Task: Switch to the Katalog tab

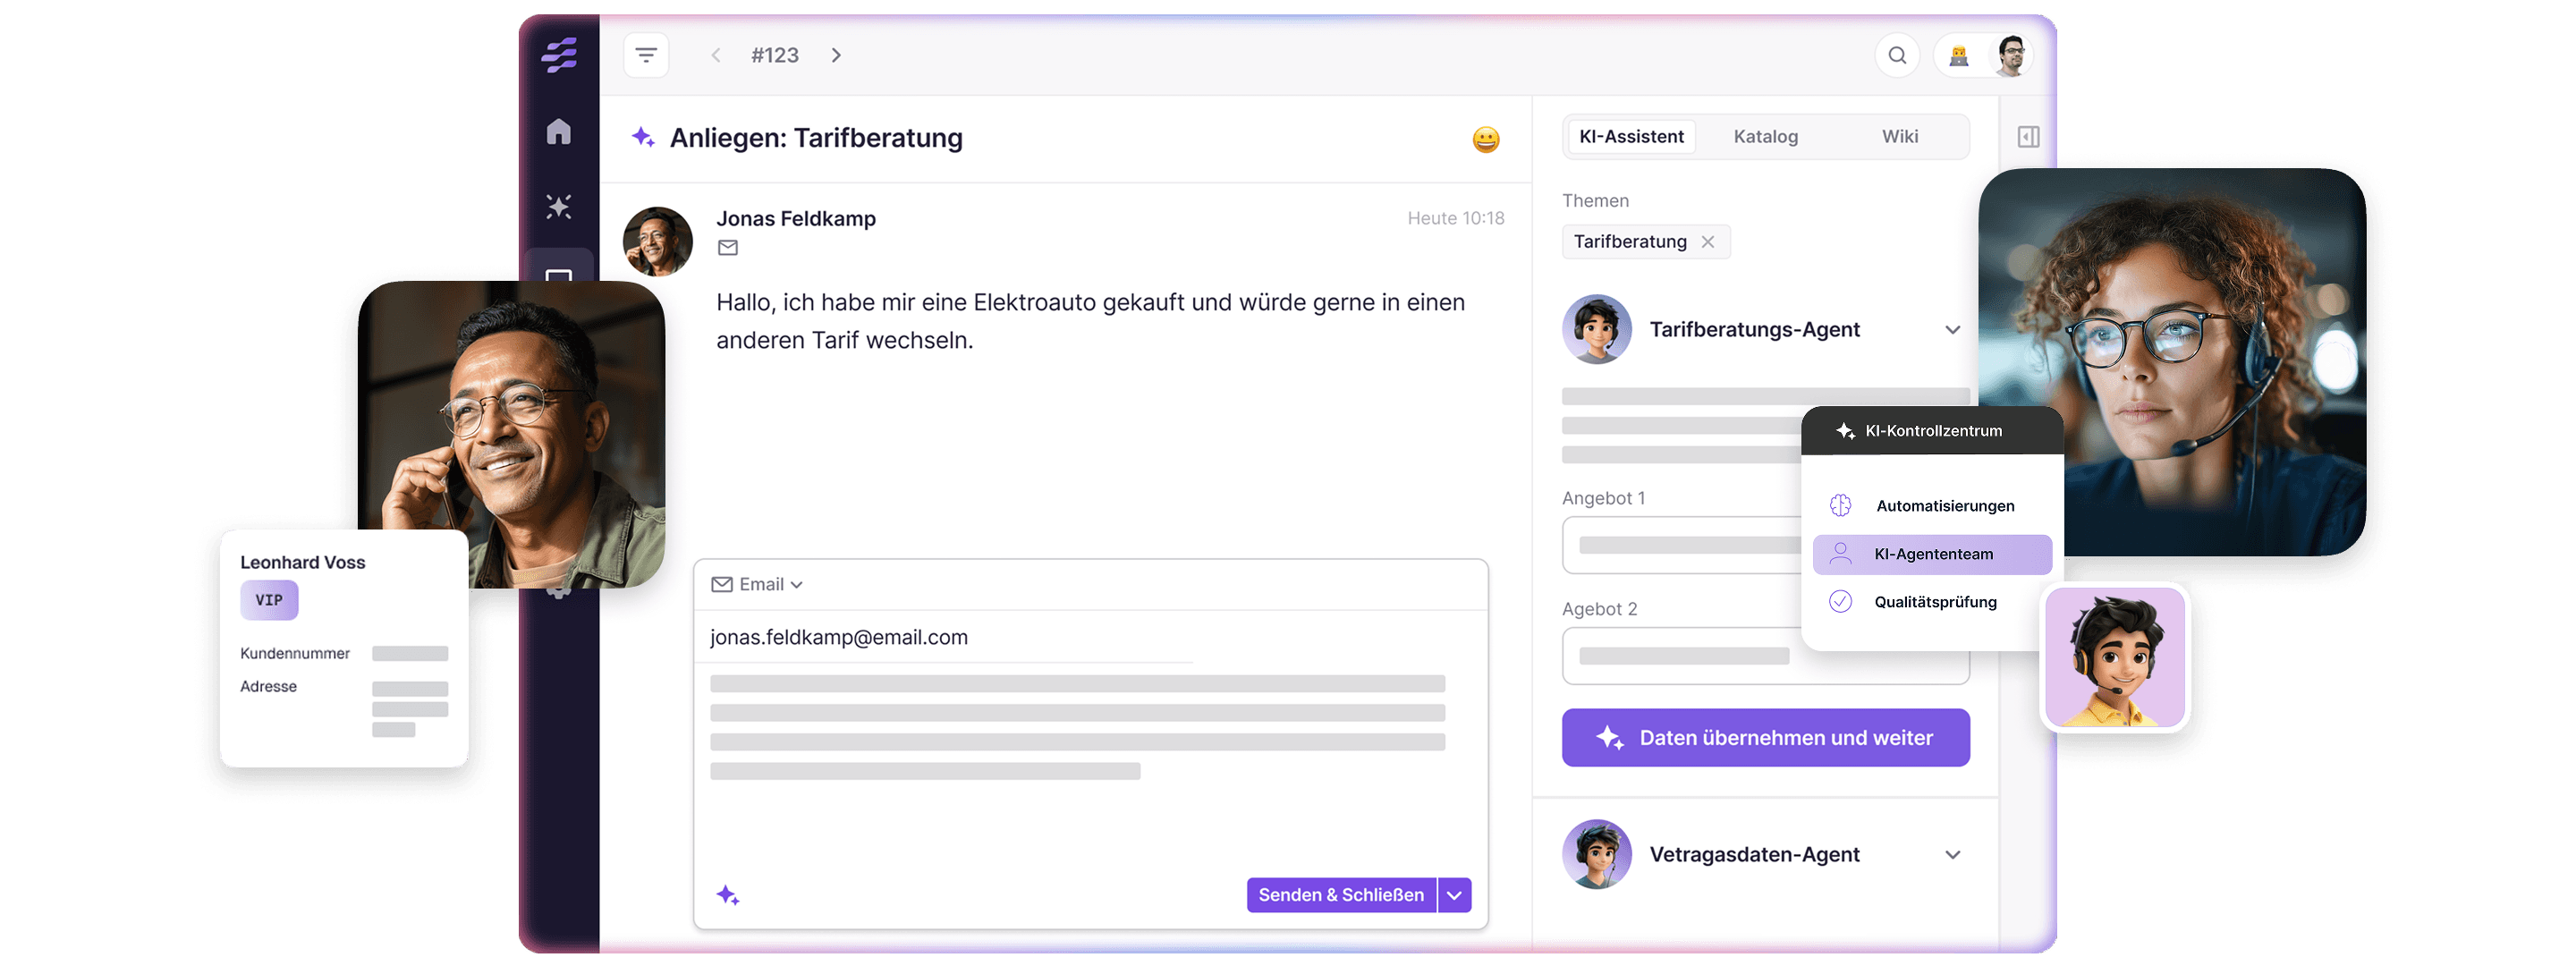Action: pos(1765,137)
